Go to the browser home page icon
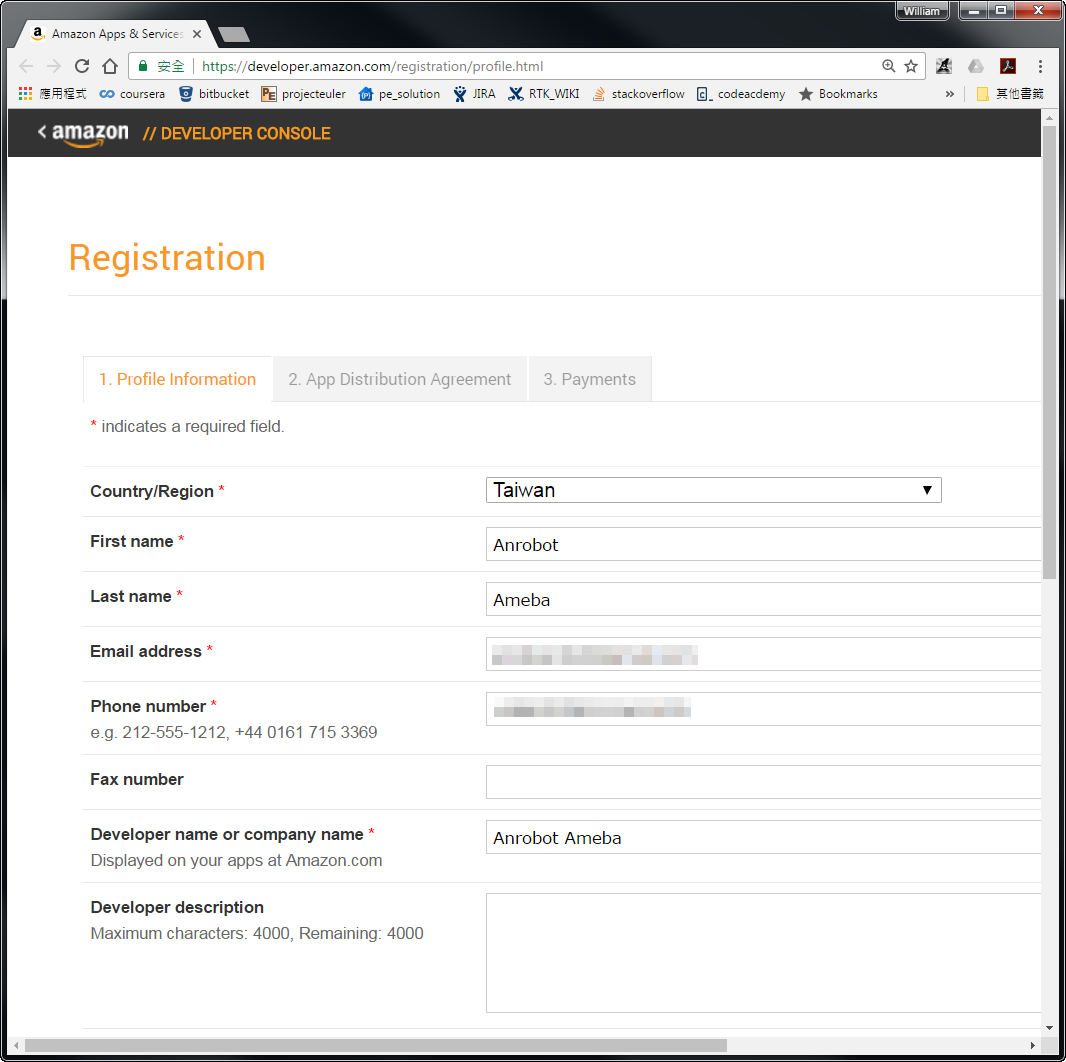1066x1062 pixels. click(110, 66)
